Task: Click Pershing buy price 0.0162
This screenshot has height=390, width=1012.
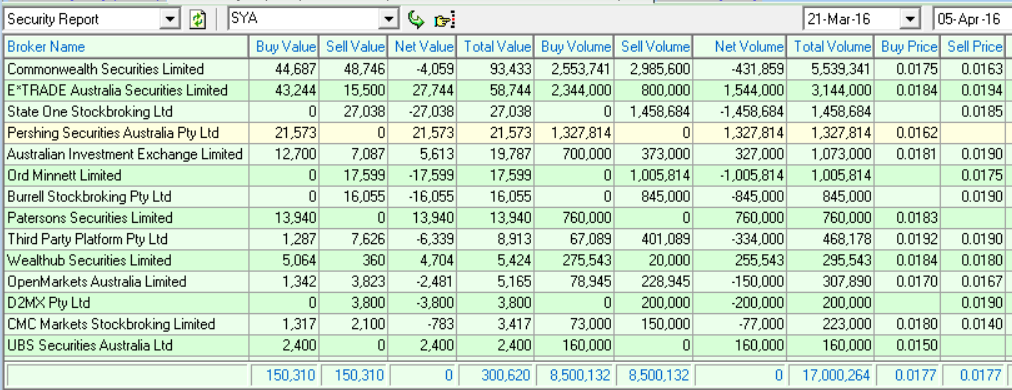Action: coord(917,133)
